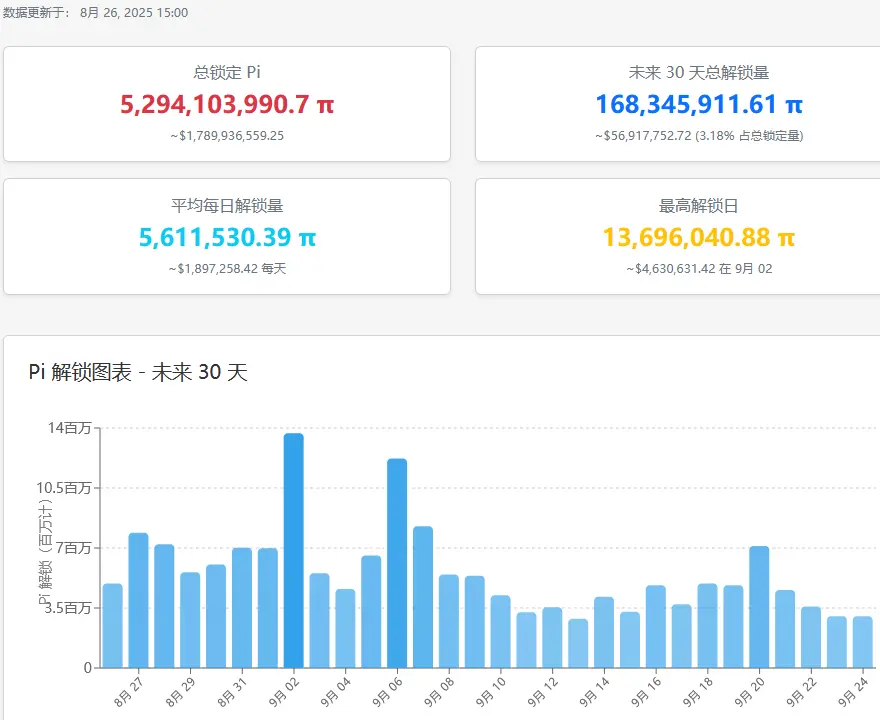Click the x-axis label 9月 22

coord(801,692)
